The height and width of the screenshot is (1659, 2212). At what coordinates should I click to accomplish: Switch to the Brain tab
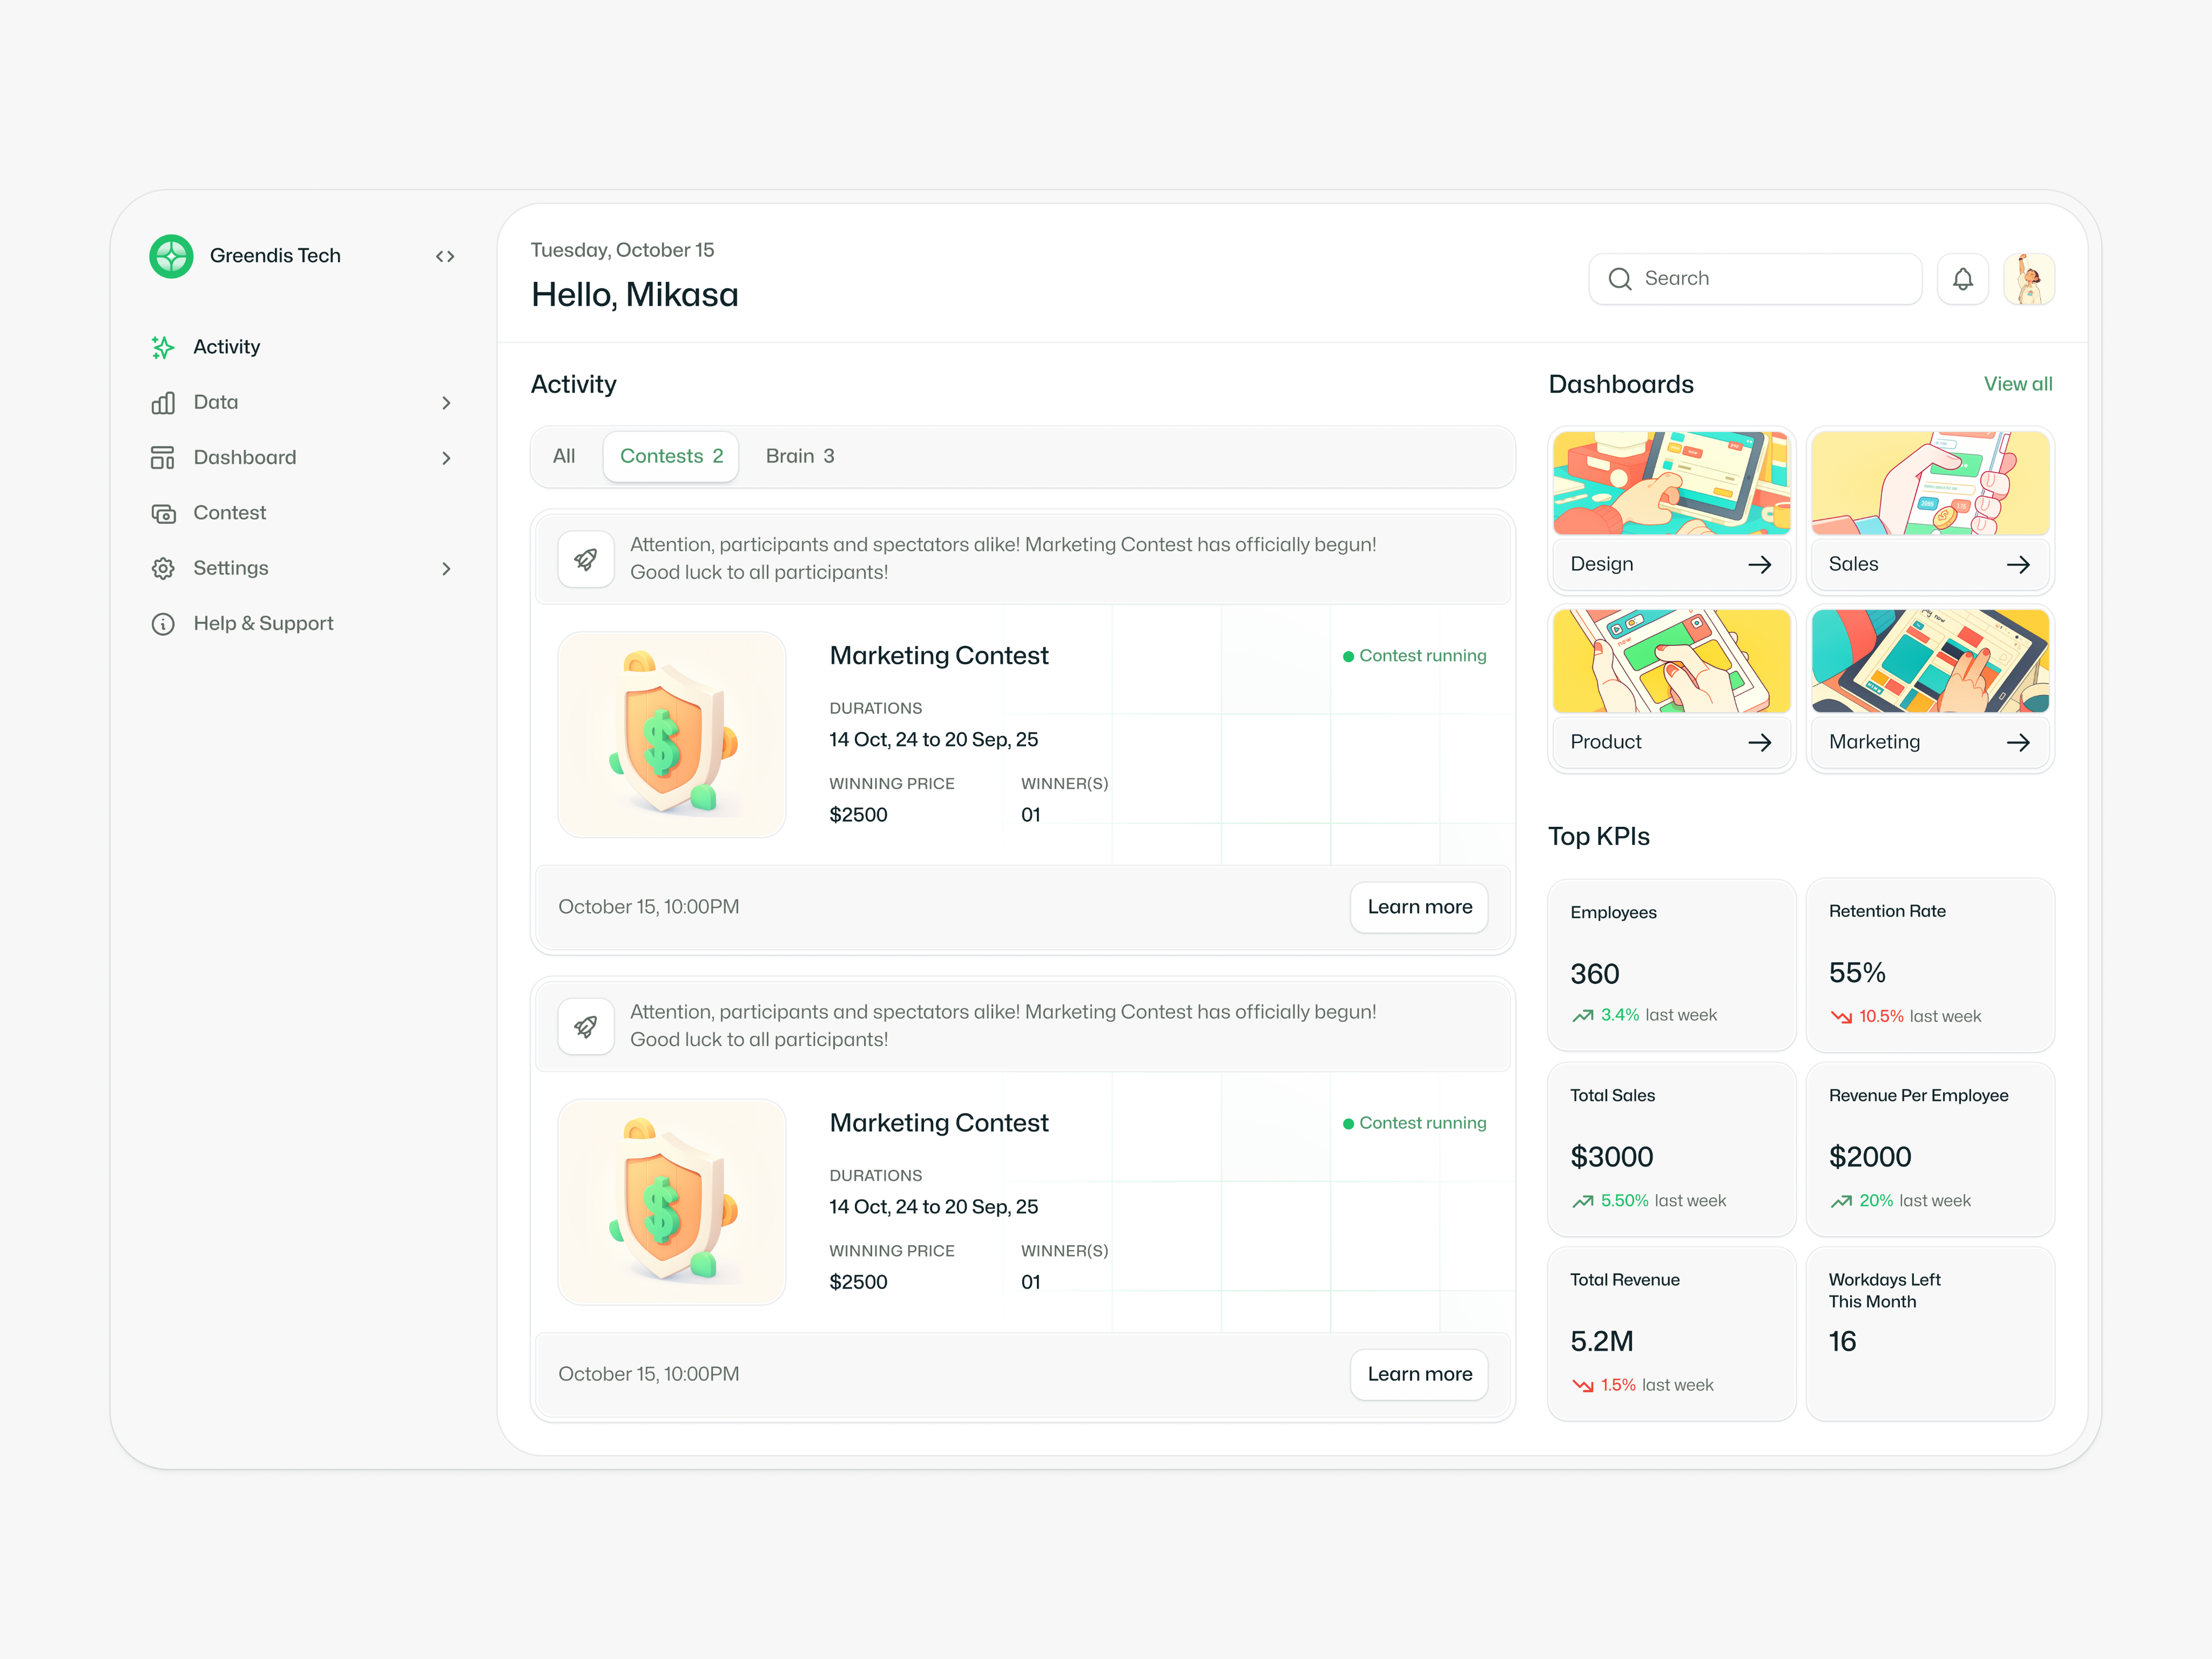(x=799, y=457)
